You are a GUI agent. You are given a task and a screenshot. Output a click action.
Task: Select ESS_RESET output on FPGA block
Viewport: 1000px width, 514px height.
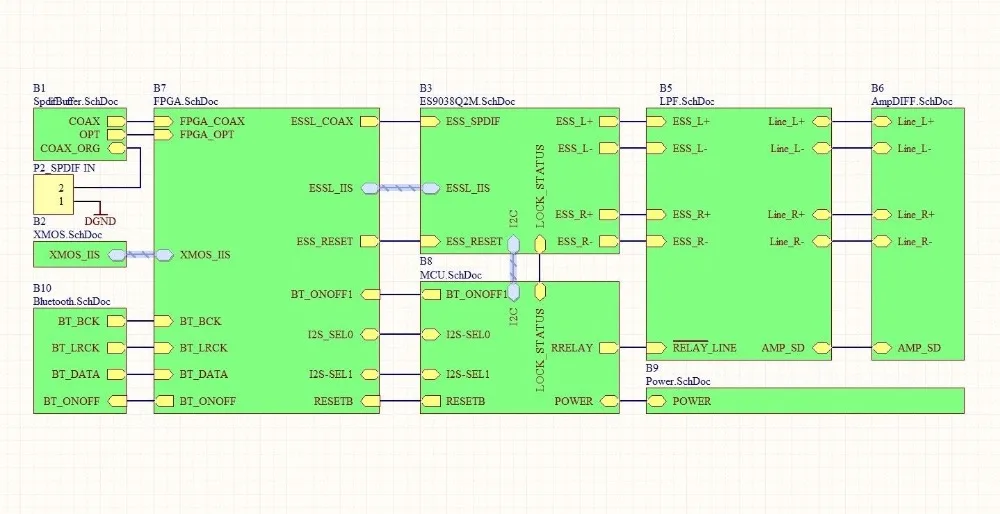point(370,241)
